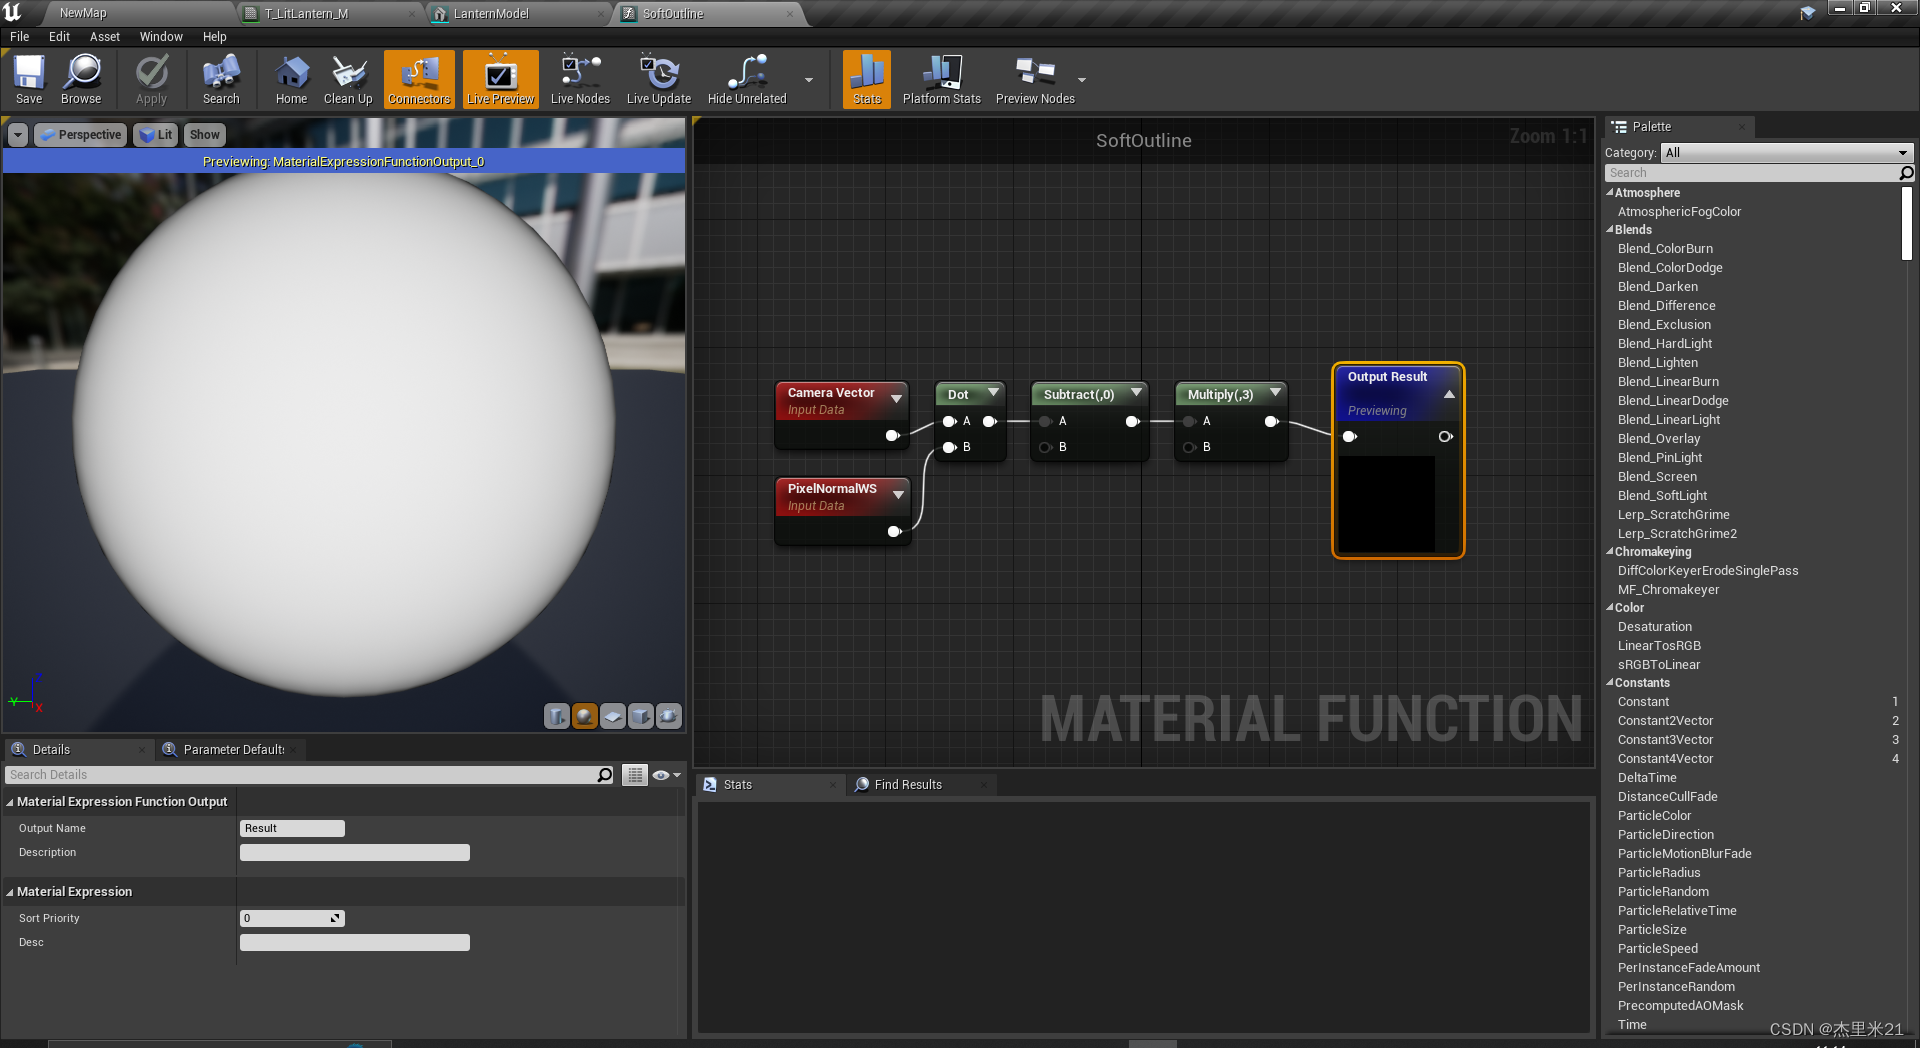Toggle Connectors visibility in the graph
This screenshot has height=1048, width=1920.
coord(419,79)
